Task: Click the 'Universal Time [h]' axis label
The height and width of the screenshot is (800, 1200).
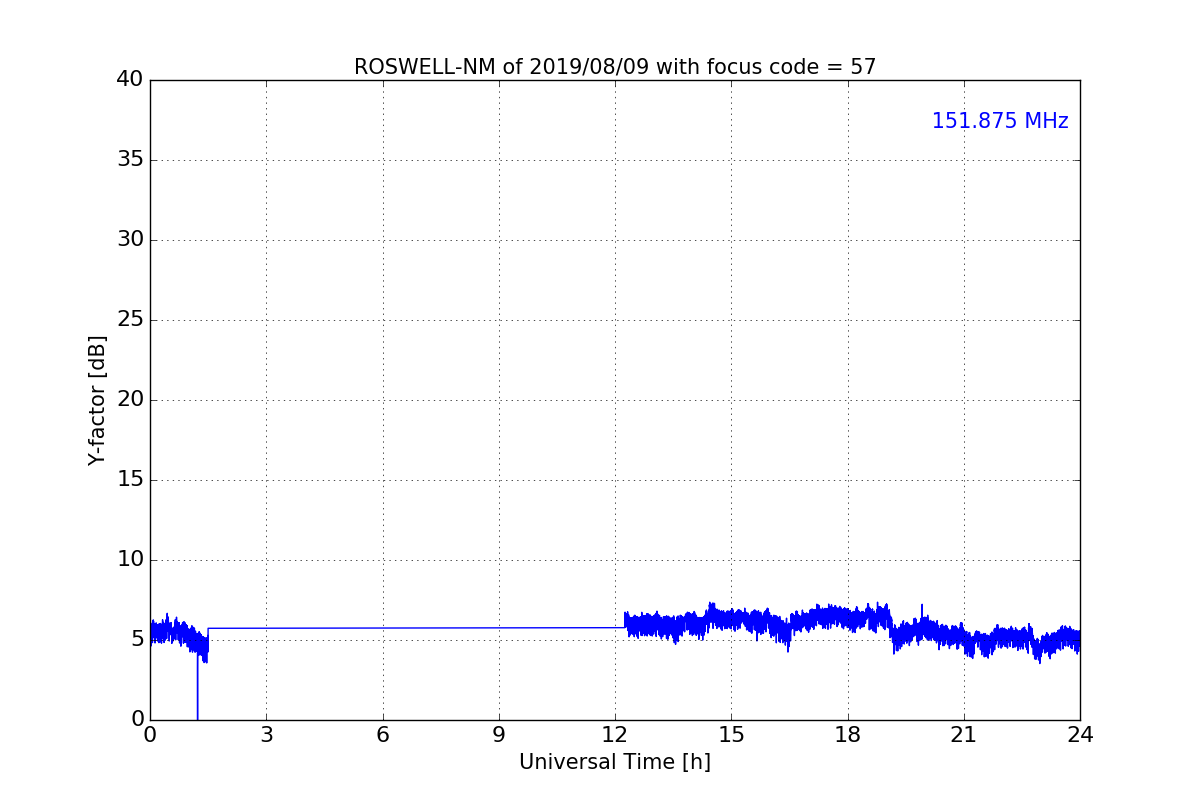Action: coord(615,762)
